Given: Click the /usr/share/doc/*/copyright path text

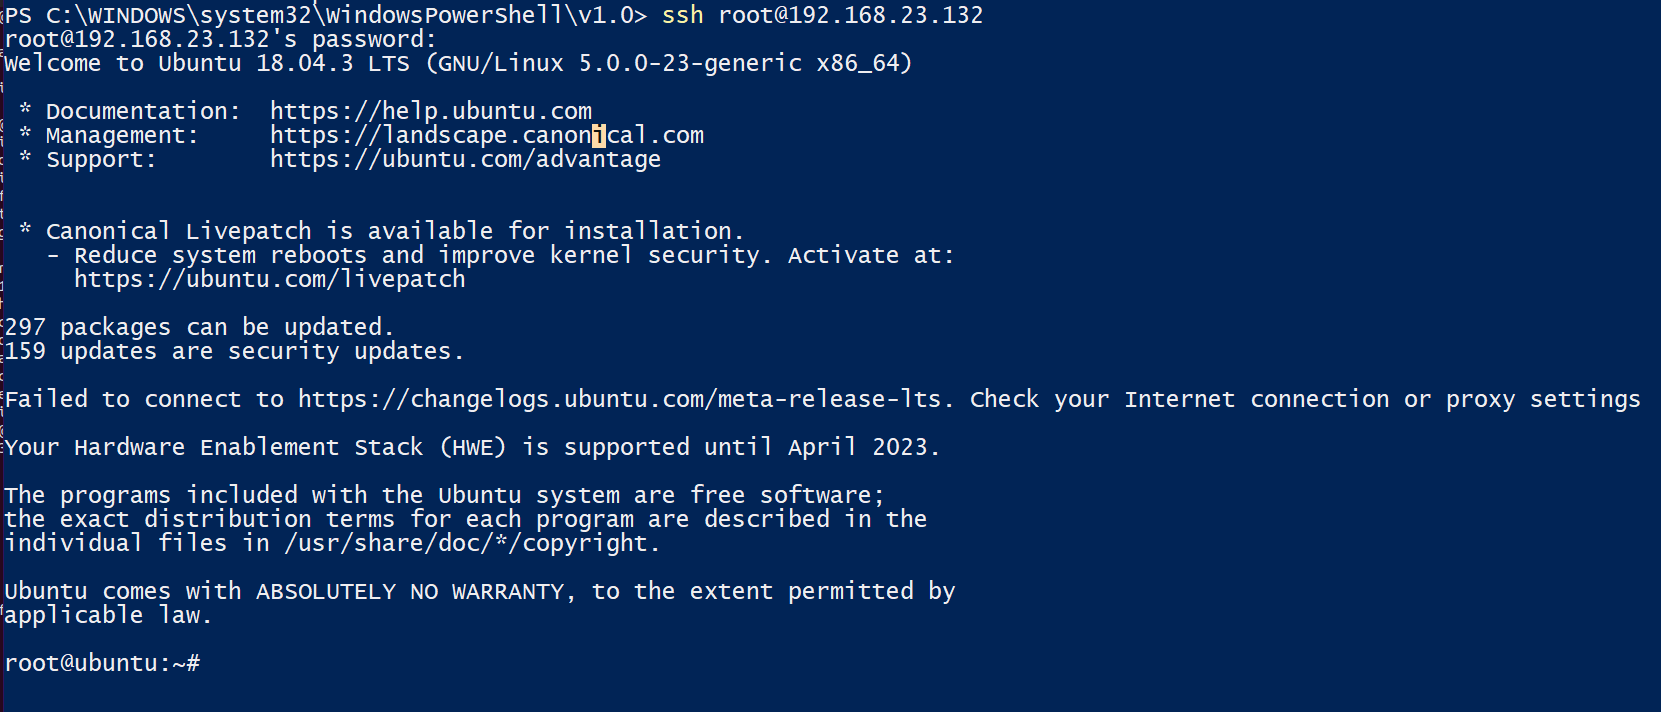Looking at the screenshot, I should (471, 543).
